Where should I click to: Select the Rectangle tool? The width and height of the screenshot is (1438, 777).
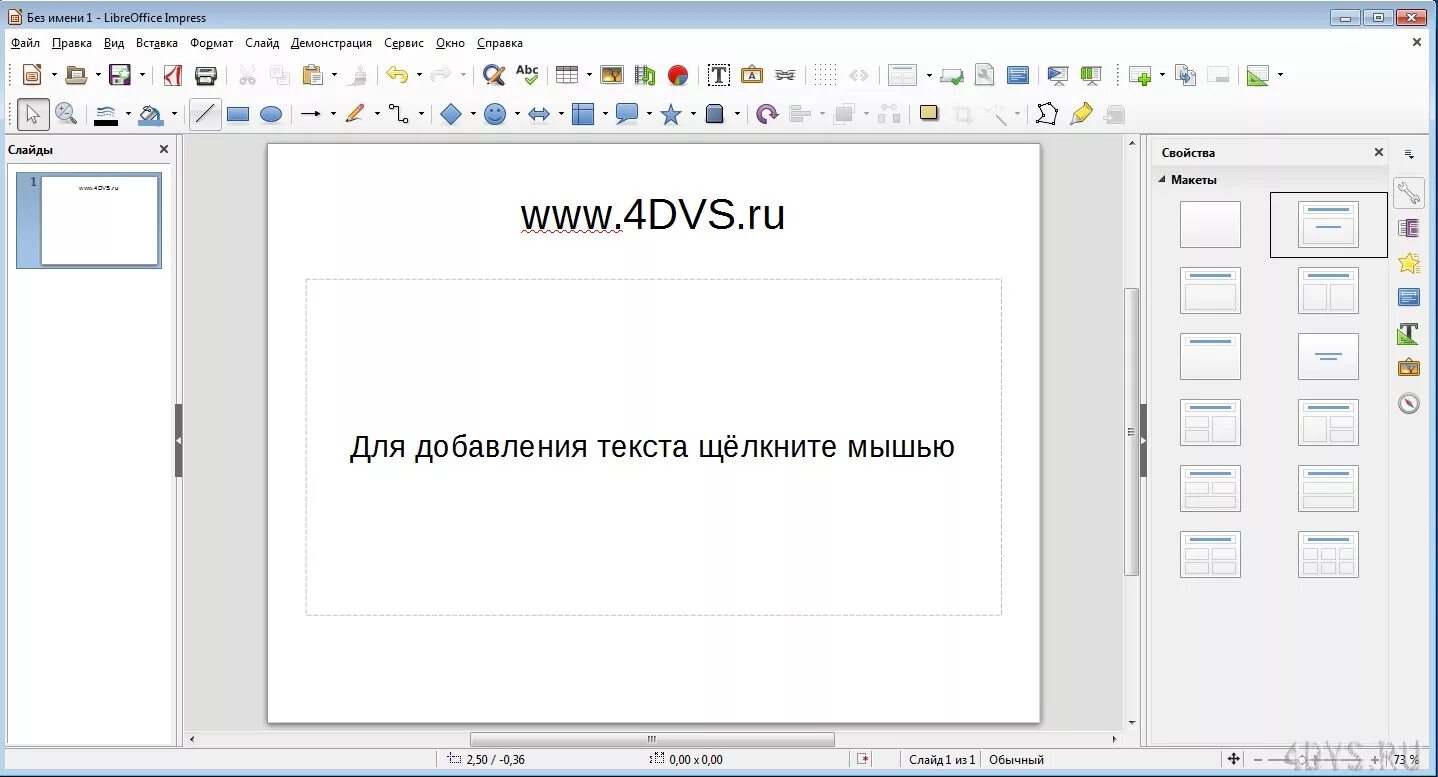[238, 114]
